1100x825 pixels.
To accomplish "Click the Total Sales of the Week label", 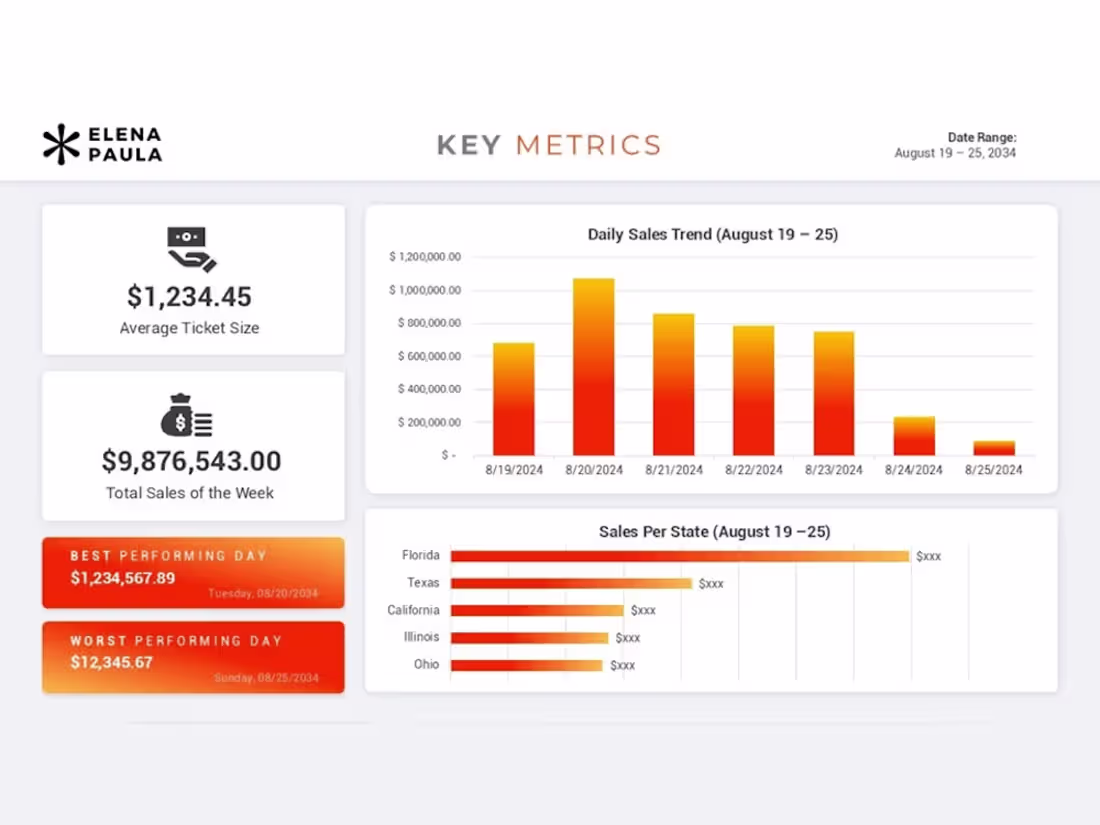I will [x=189, y=492].
